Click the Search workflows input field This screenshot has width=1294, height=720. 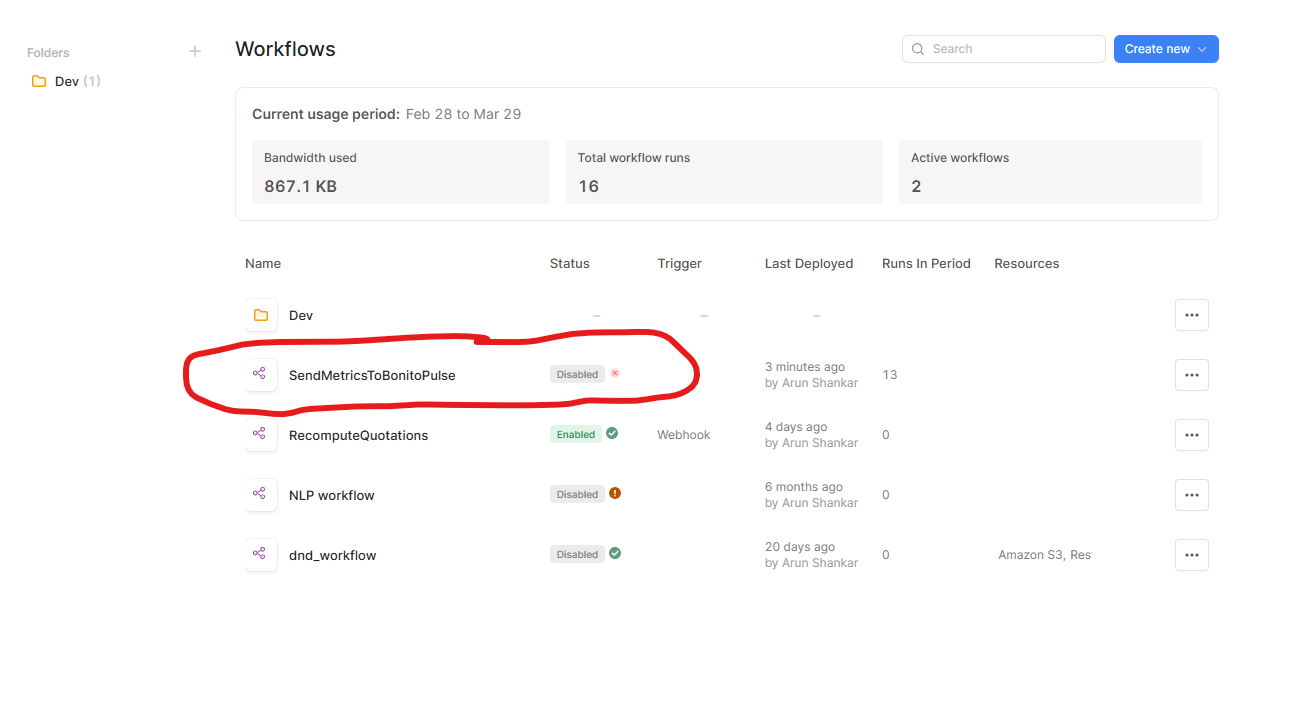(x=1003, y=49)
